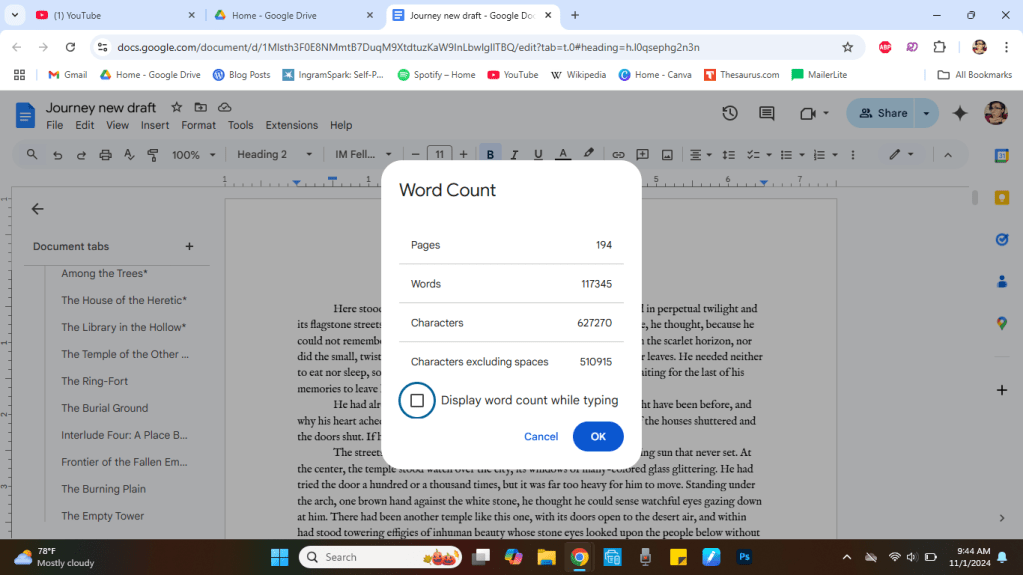This screenshot has height=575, width=1023.
Task: Open the Tools menu
Action: tap(240, 125)
